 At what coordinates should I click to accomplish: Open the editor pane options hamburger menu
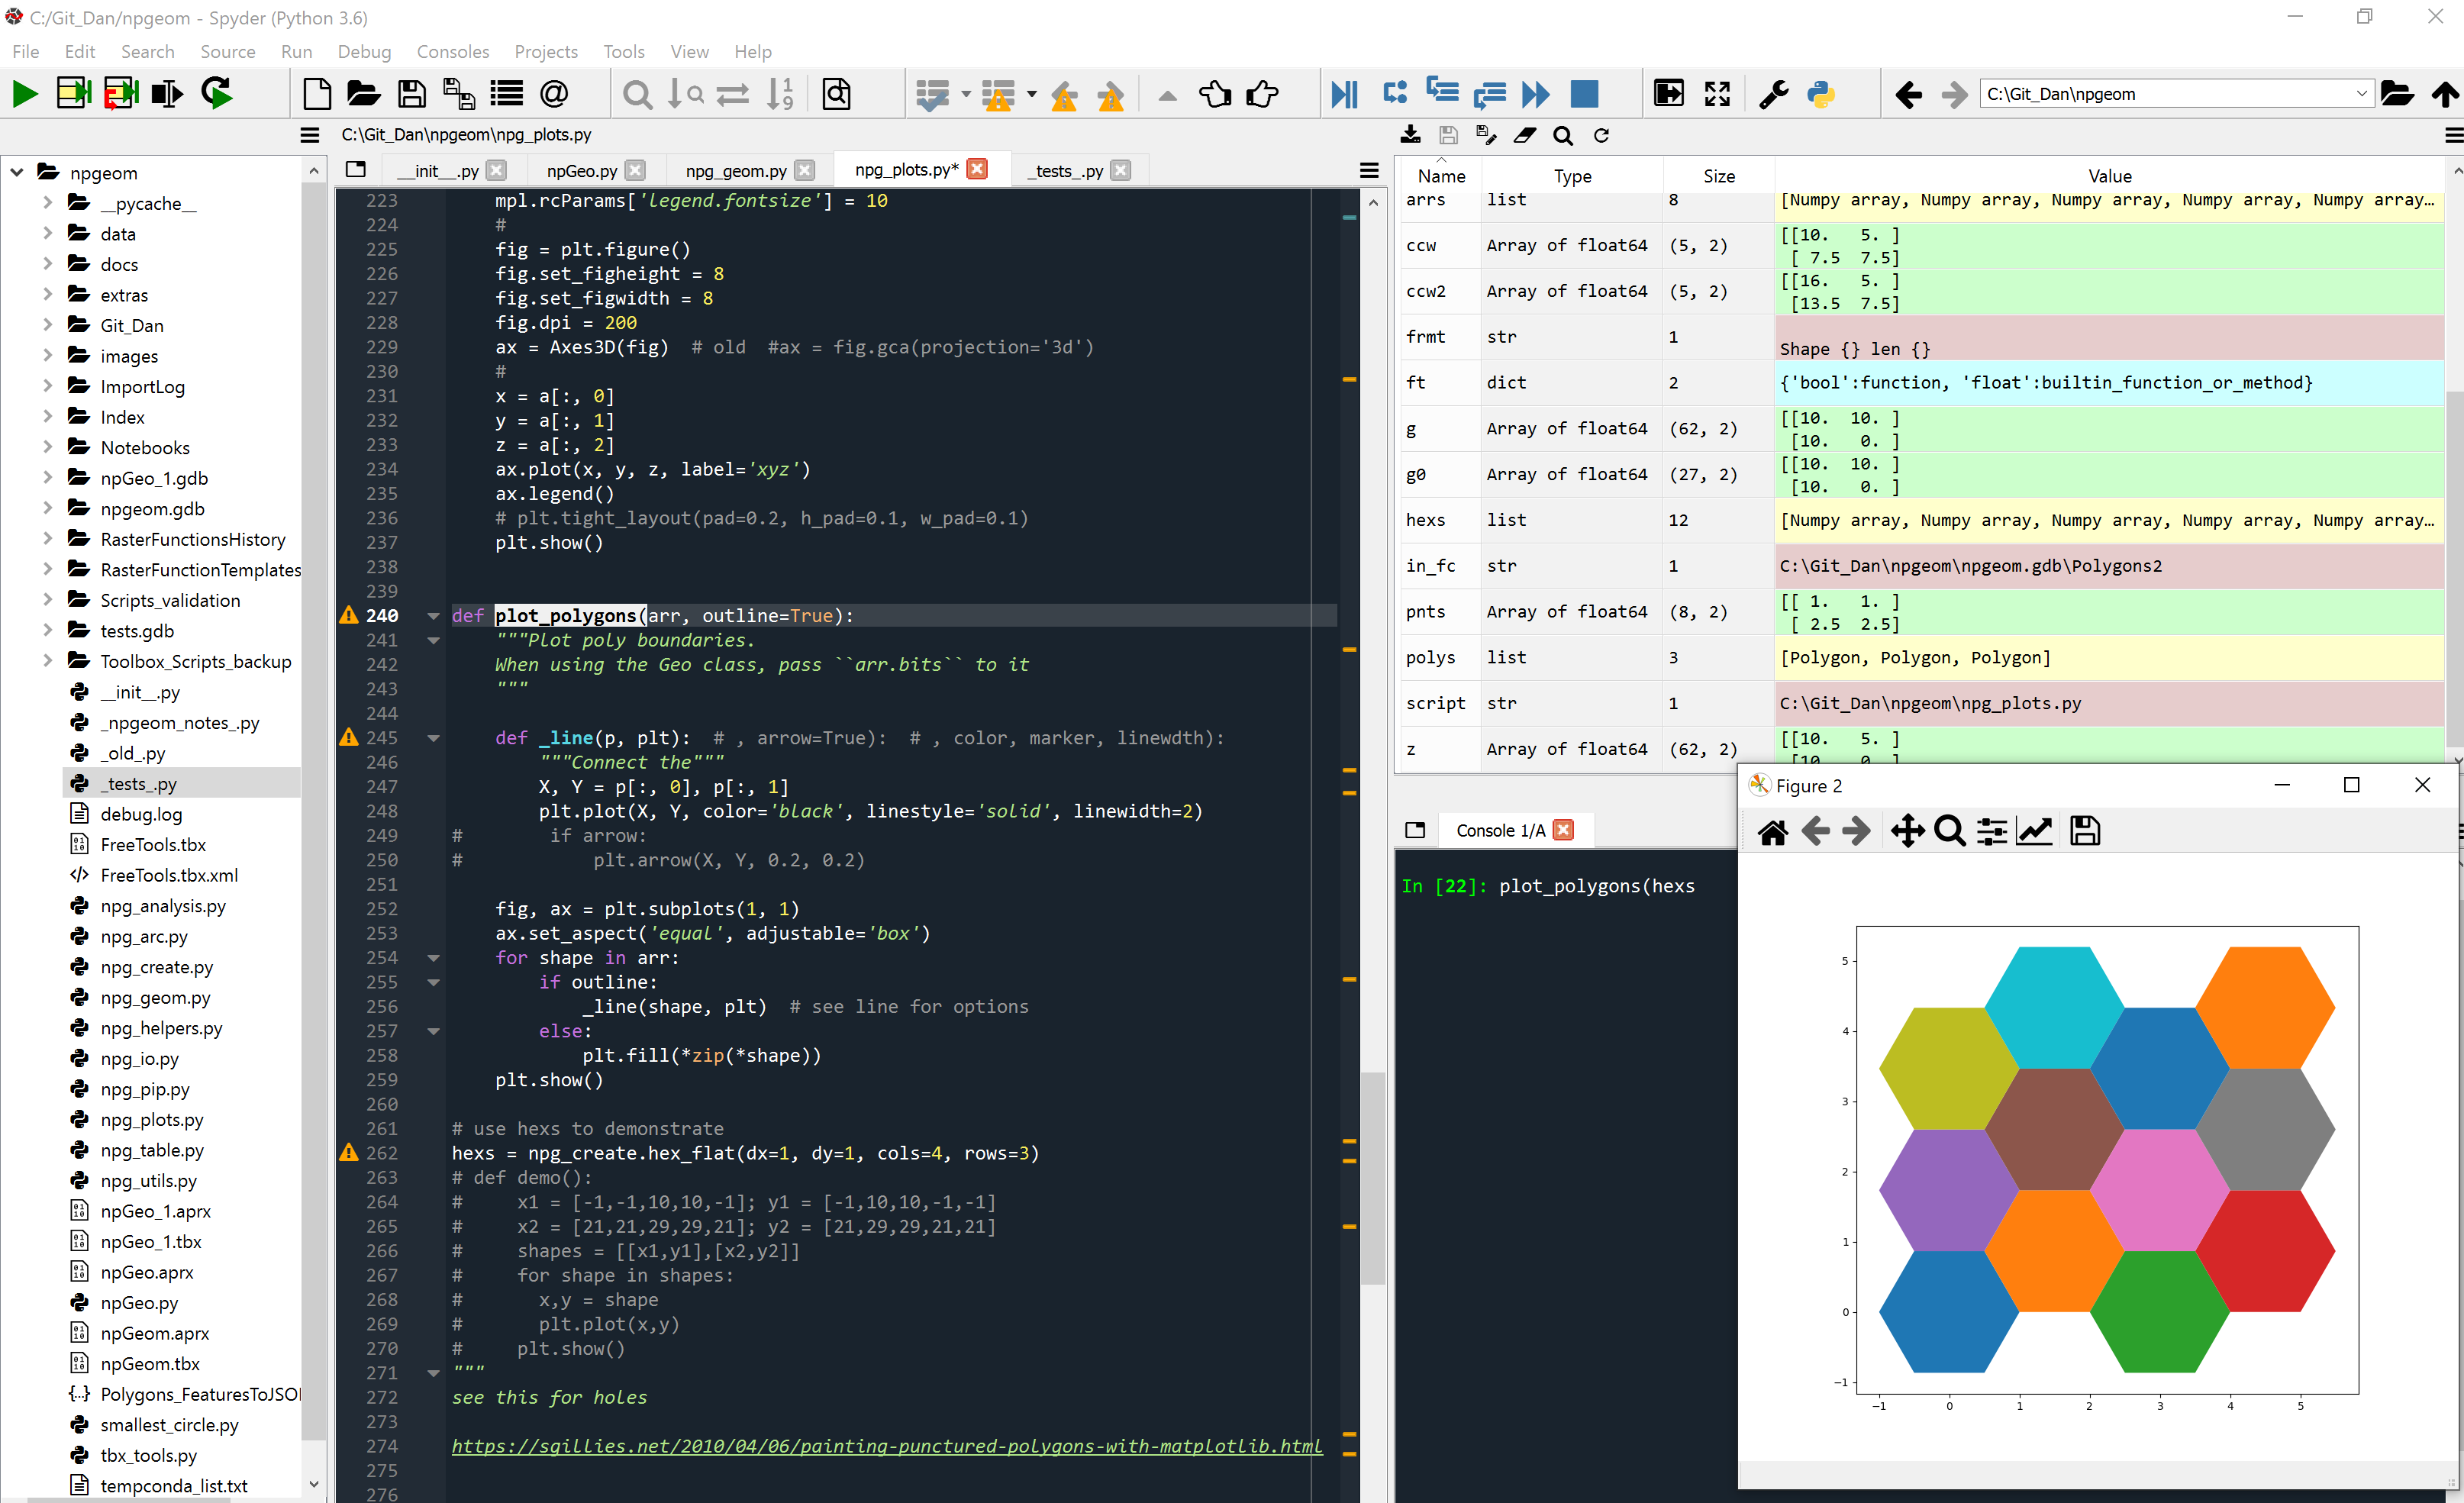click(x=1369, y=171)
